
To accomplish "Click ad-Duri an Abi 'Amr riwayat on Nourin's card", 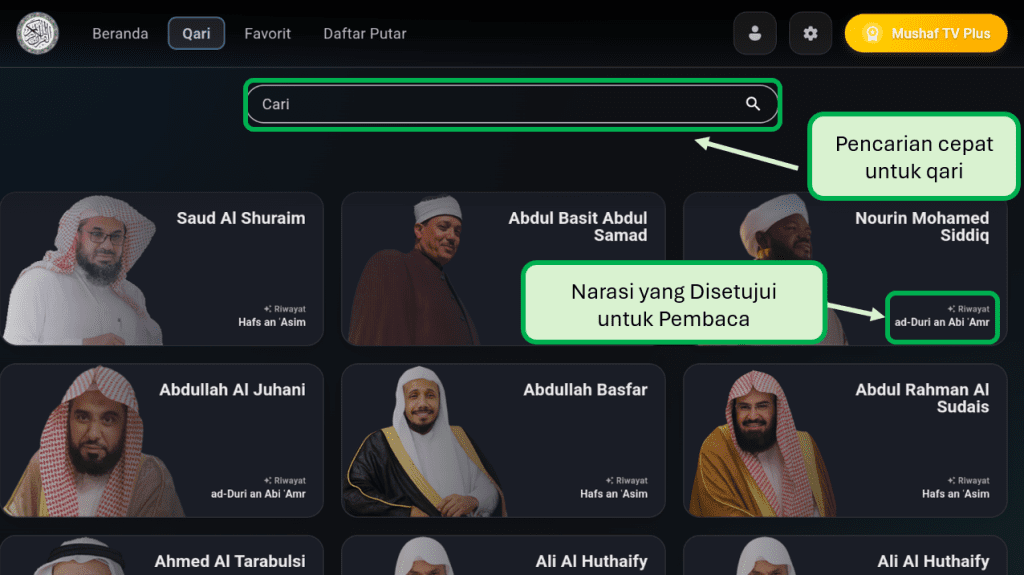I will (942, 322).
